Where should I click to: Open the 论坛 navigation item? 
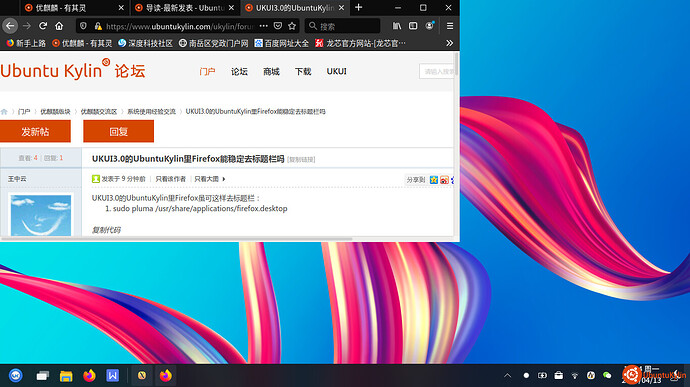coord(239,71)
